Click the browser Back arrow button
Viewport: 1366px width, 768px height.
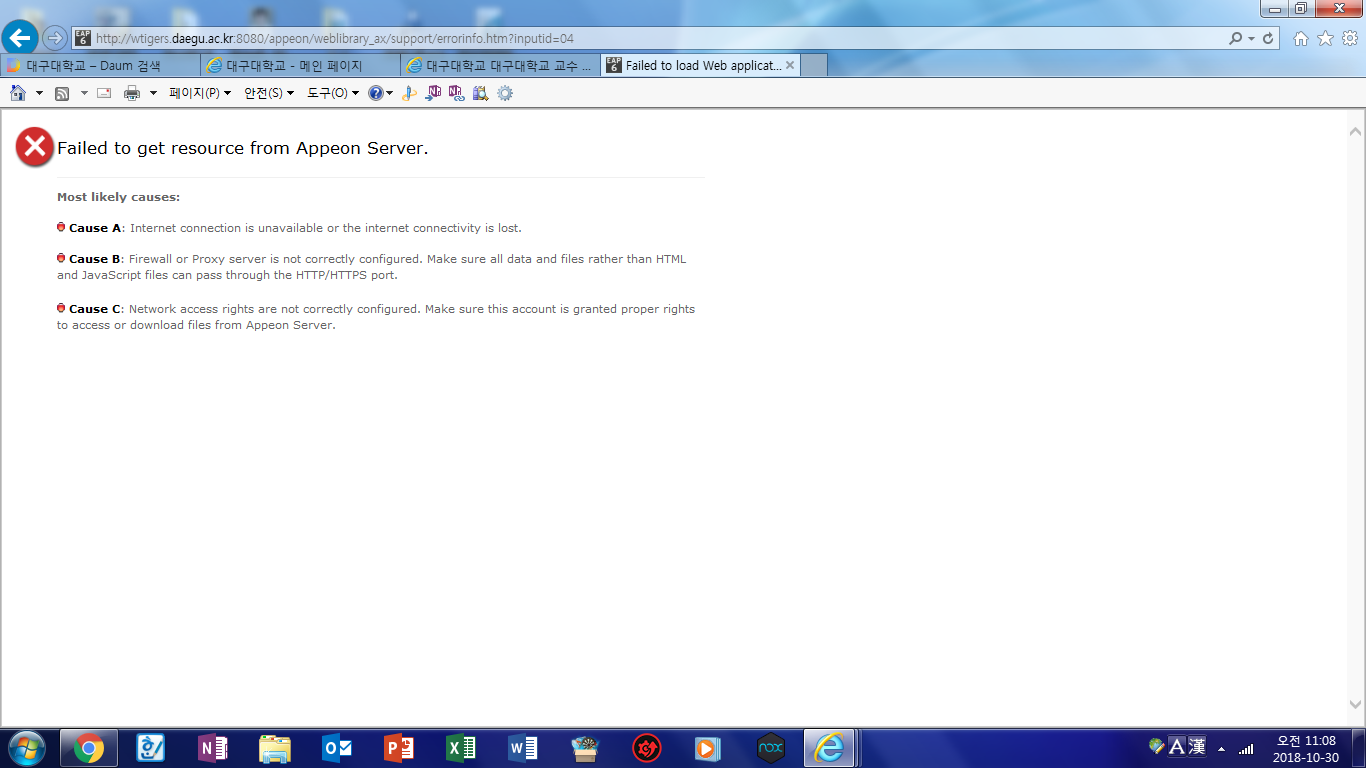click(20, 38)
